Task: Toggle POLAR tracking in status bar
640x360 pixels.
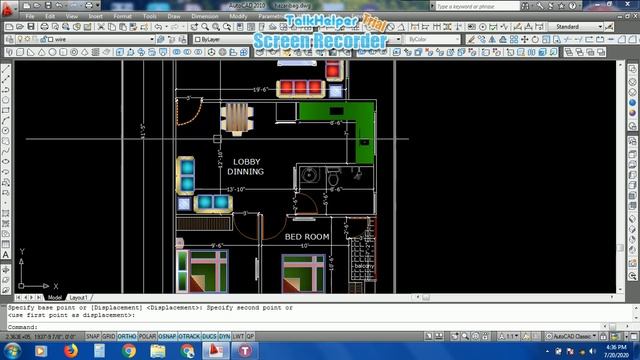Action: [x=147, y=336]
